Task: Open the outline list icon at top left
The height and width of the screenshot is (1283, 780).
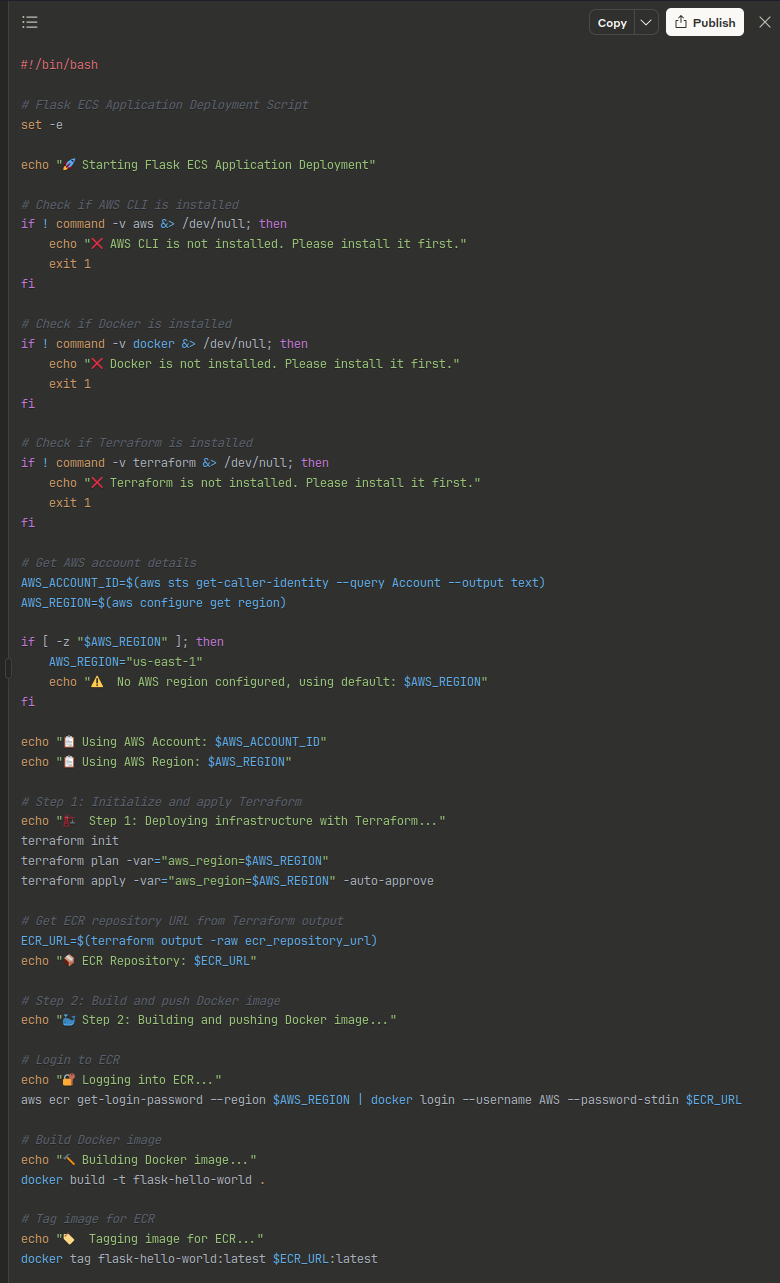Action: tap(30, 22)
